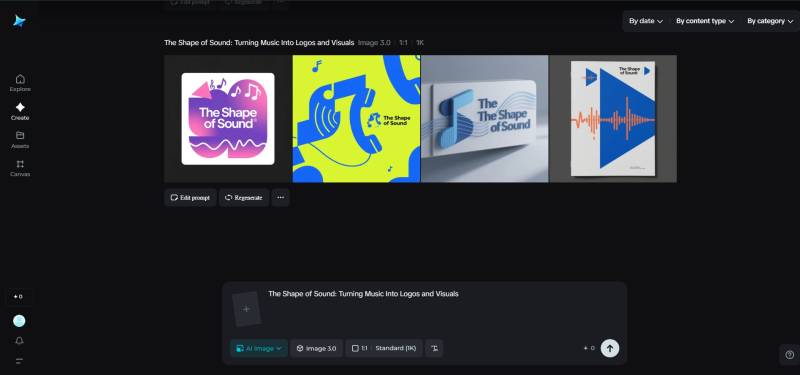Open the Create section
800x375 pixels.
coord(20,111)
